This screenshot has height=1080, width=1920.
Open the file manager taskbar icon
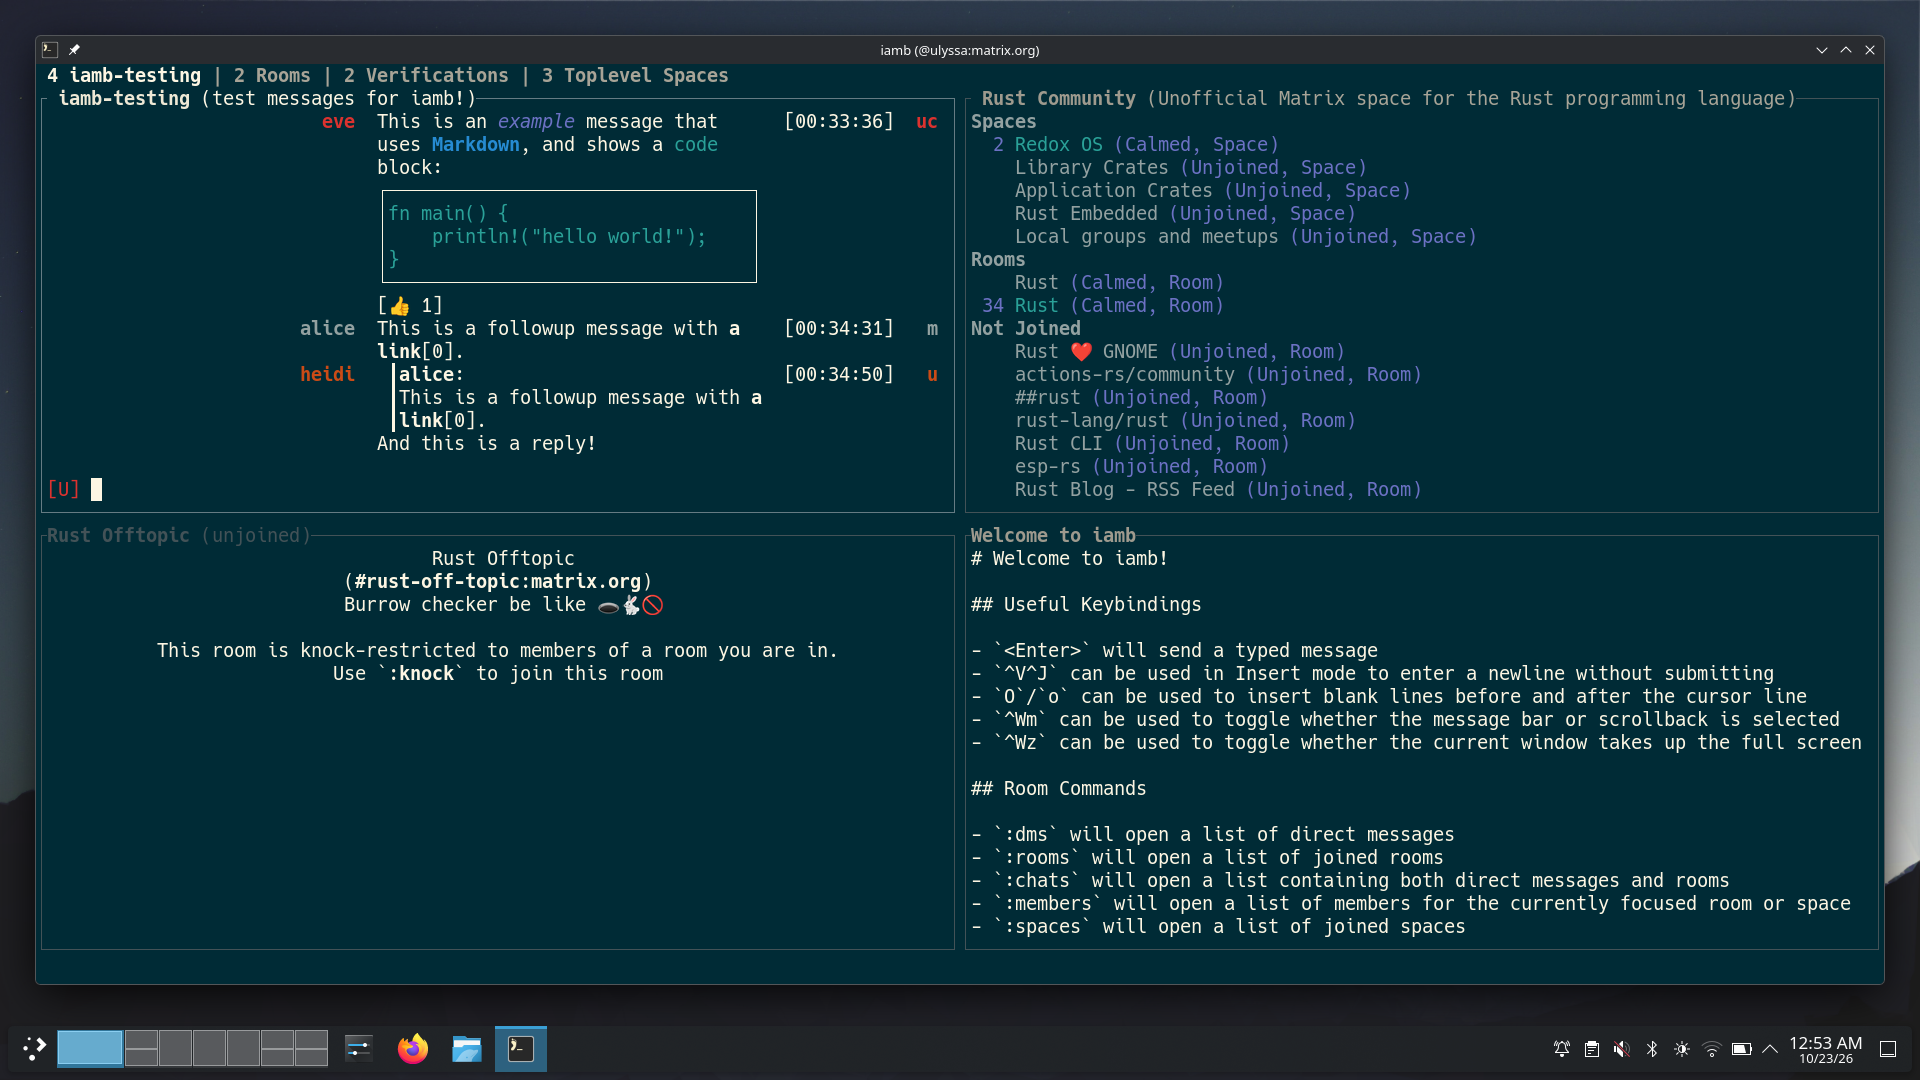coord(466,1048)
